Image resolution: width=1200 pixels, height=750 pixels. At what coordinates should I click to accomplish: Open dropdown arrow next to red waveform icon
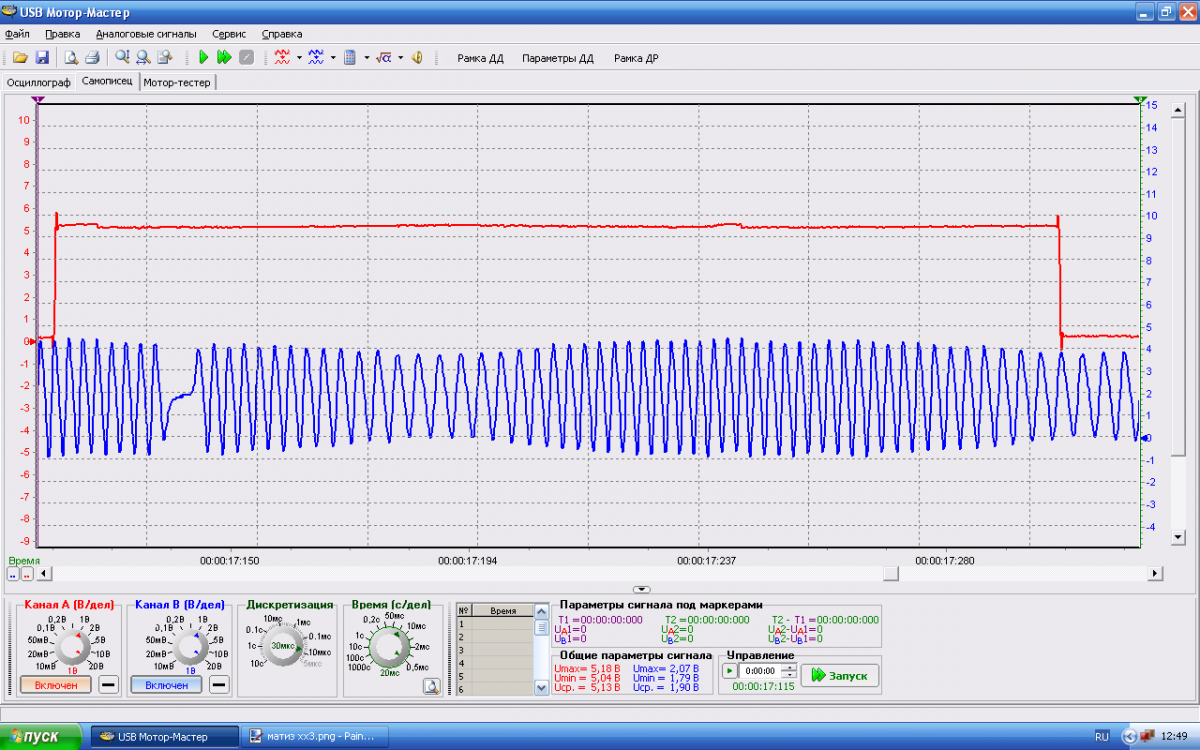(299, 58)
